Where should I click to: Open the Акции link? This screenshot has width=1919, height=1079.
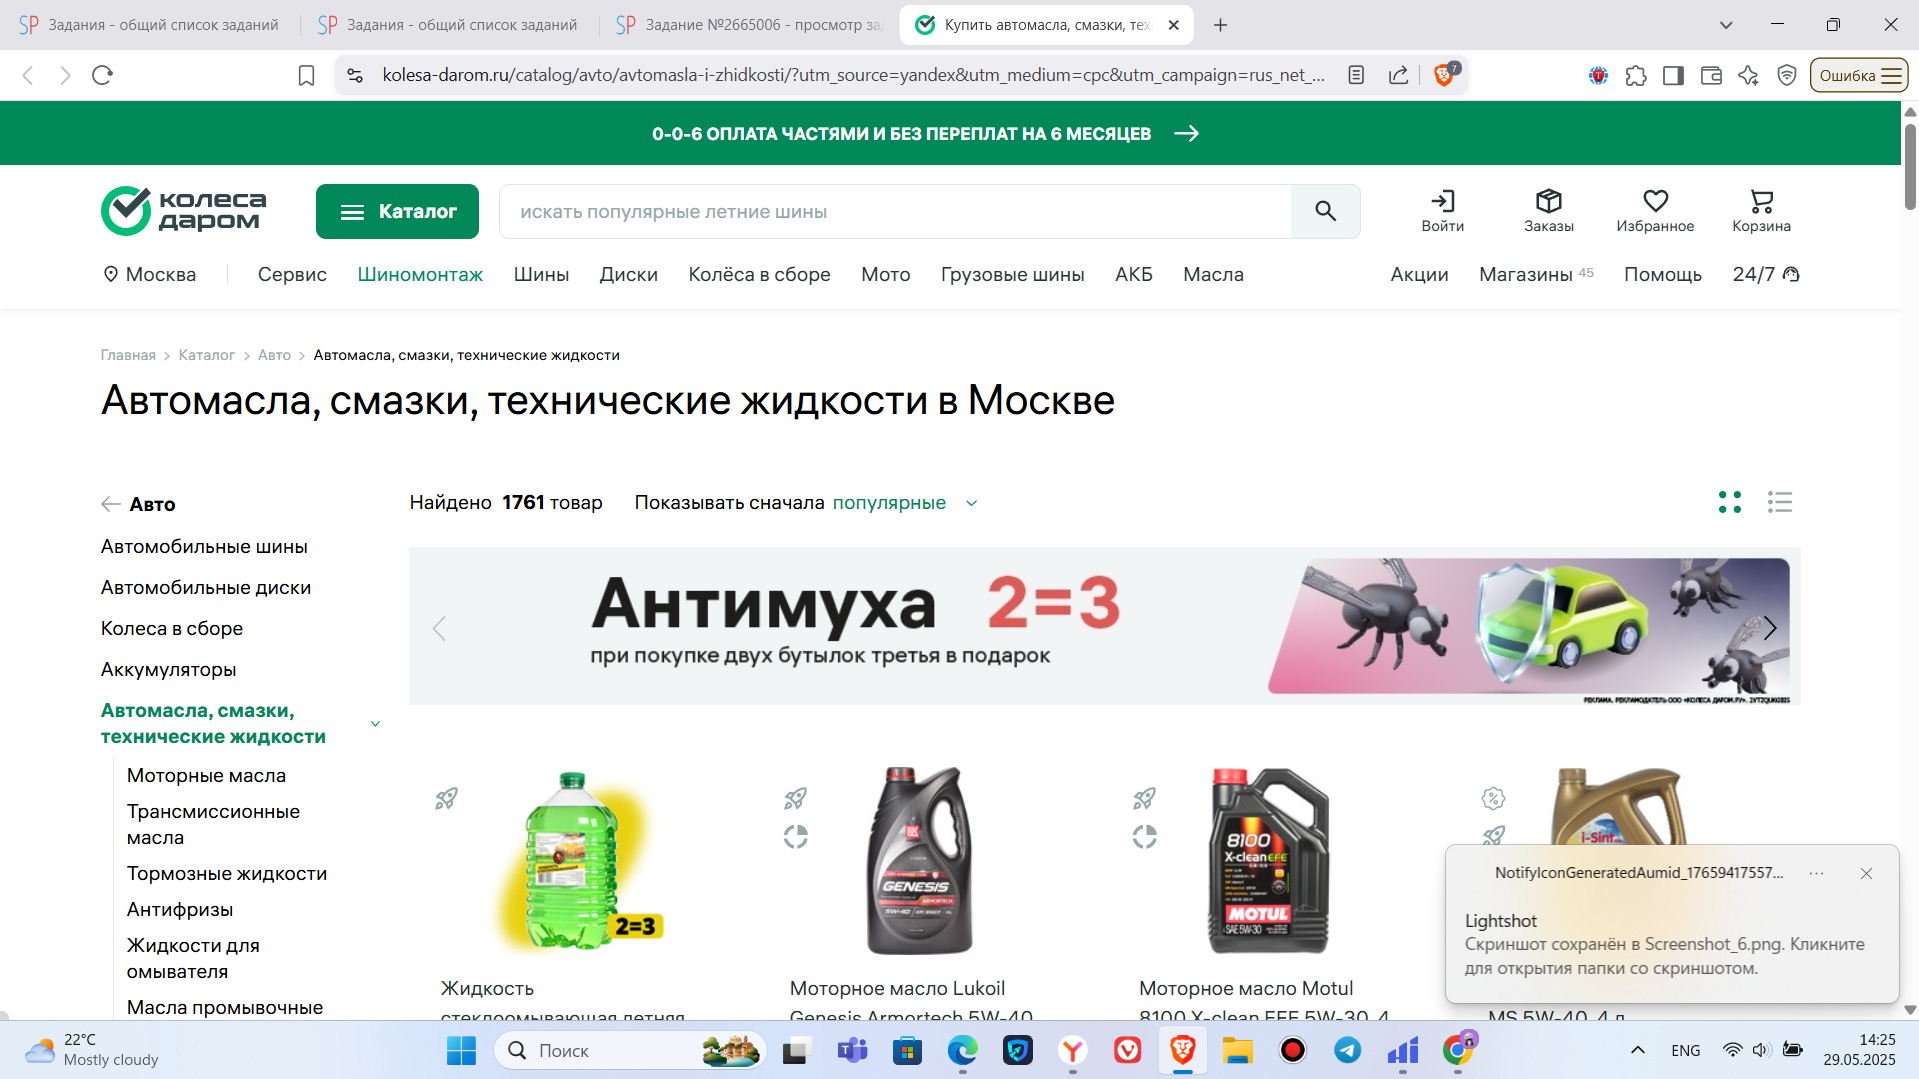click(x=1419, y=274)
